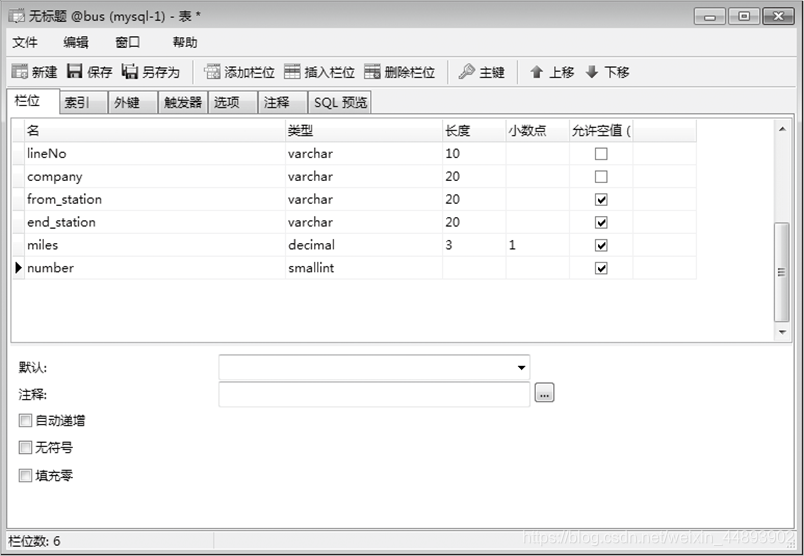The image size is (804, 556).
Task: Enable 自动递增 auto increment checkbox
Action: (25, 421)
